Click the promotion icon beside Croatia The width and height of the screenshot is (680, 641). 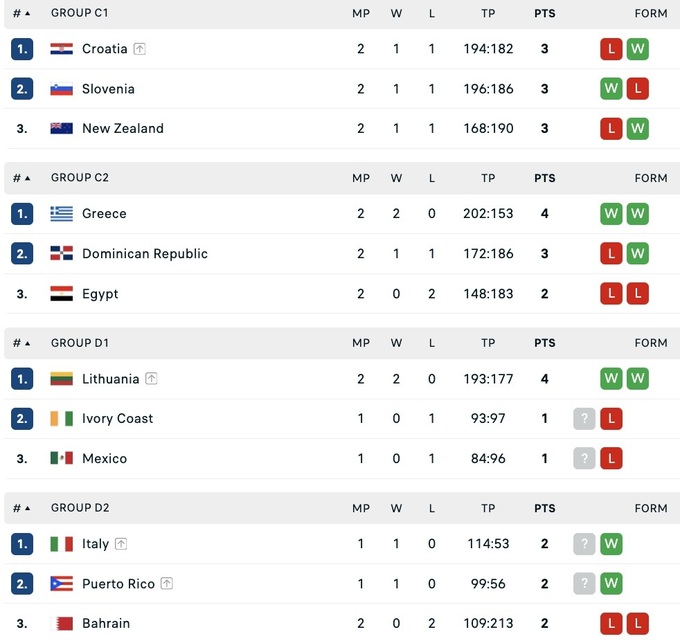tap(140, 49)
